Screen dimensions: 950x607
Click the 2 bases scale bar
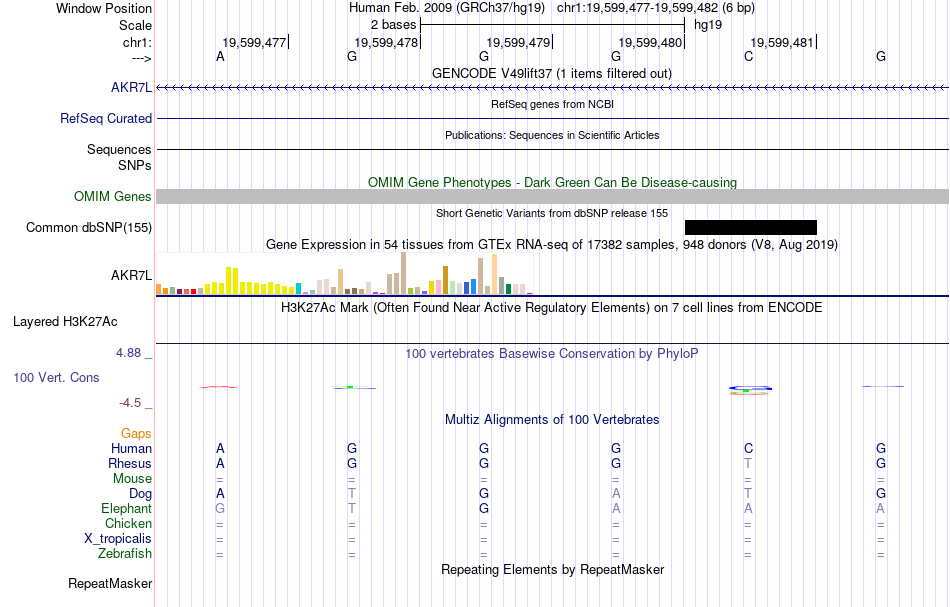(552, 25)
